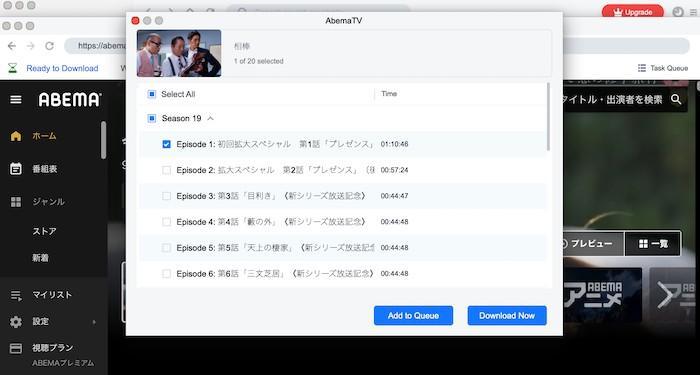Click Episode 1 time 01:10:46

(394, 144)
